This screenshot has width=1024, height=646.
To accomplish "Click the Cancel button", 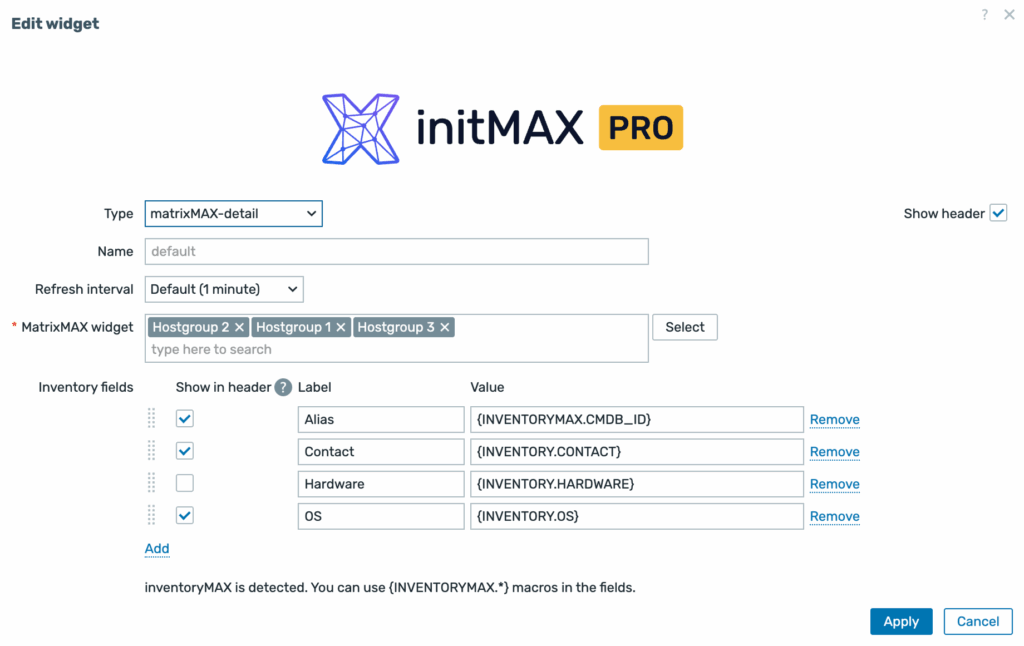I will (x=977, y=621).
